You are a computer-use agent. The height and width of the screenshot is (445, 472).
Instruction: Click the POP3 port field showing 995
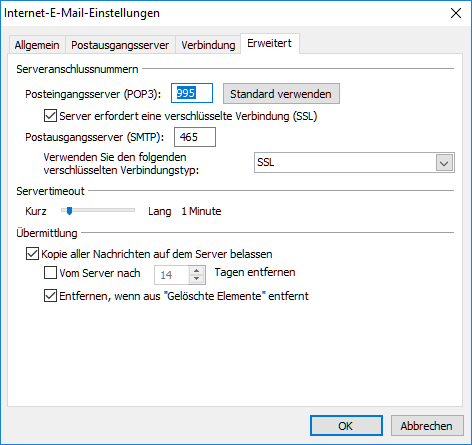coord(192,93)
